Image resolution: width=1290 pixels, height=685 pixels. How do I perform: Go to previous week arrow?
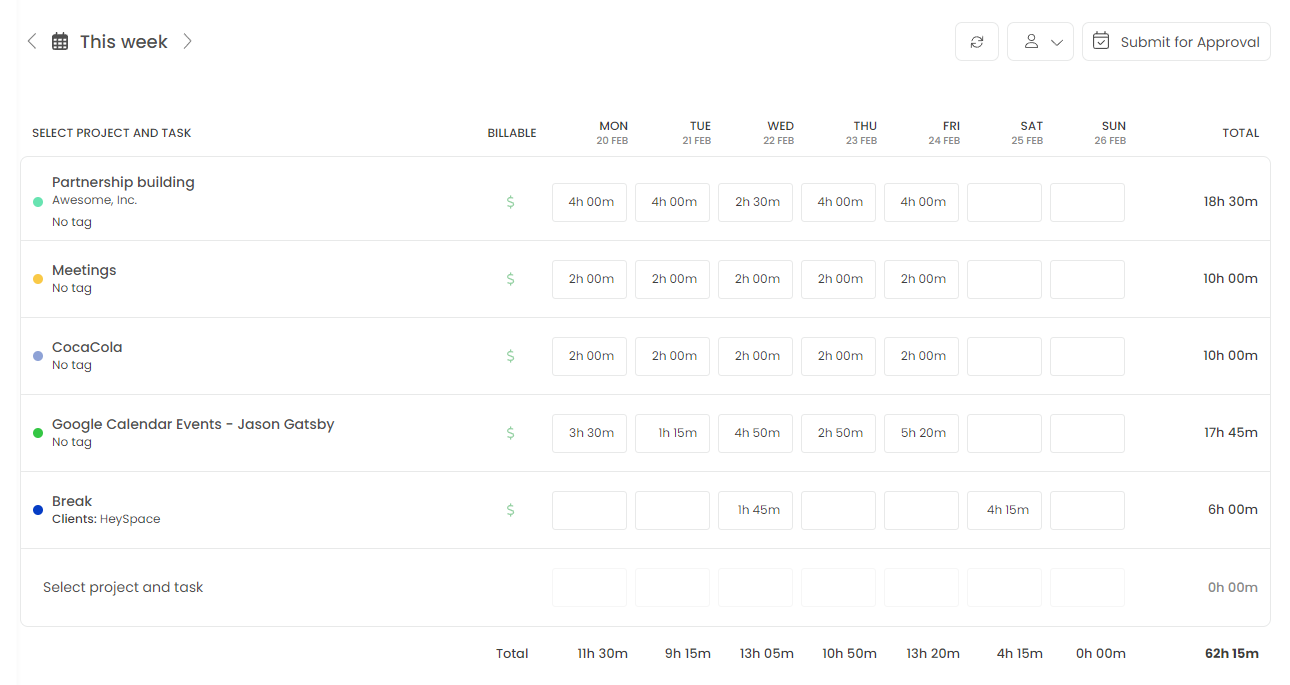coord(32,41)
